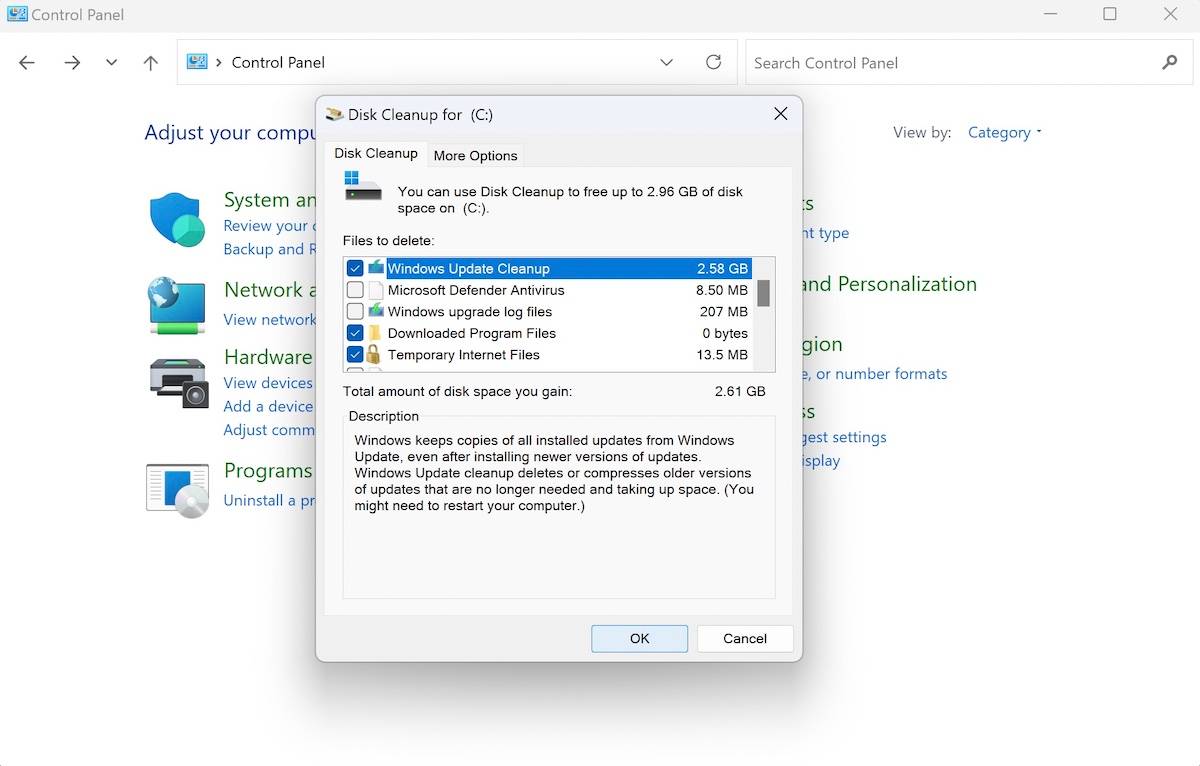
Task: Click the Network and Internet globe icon
Action: pos(177,305)
